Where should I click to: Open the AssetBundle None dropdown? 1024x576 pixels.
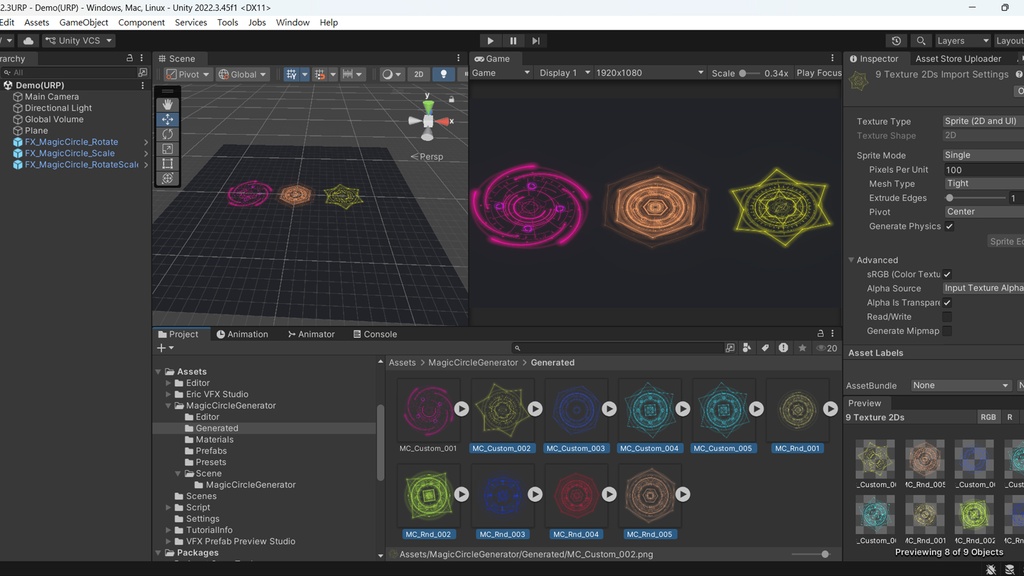click(x=961, y=386)
